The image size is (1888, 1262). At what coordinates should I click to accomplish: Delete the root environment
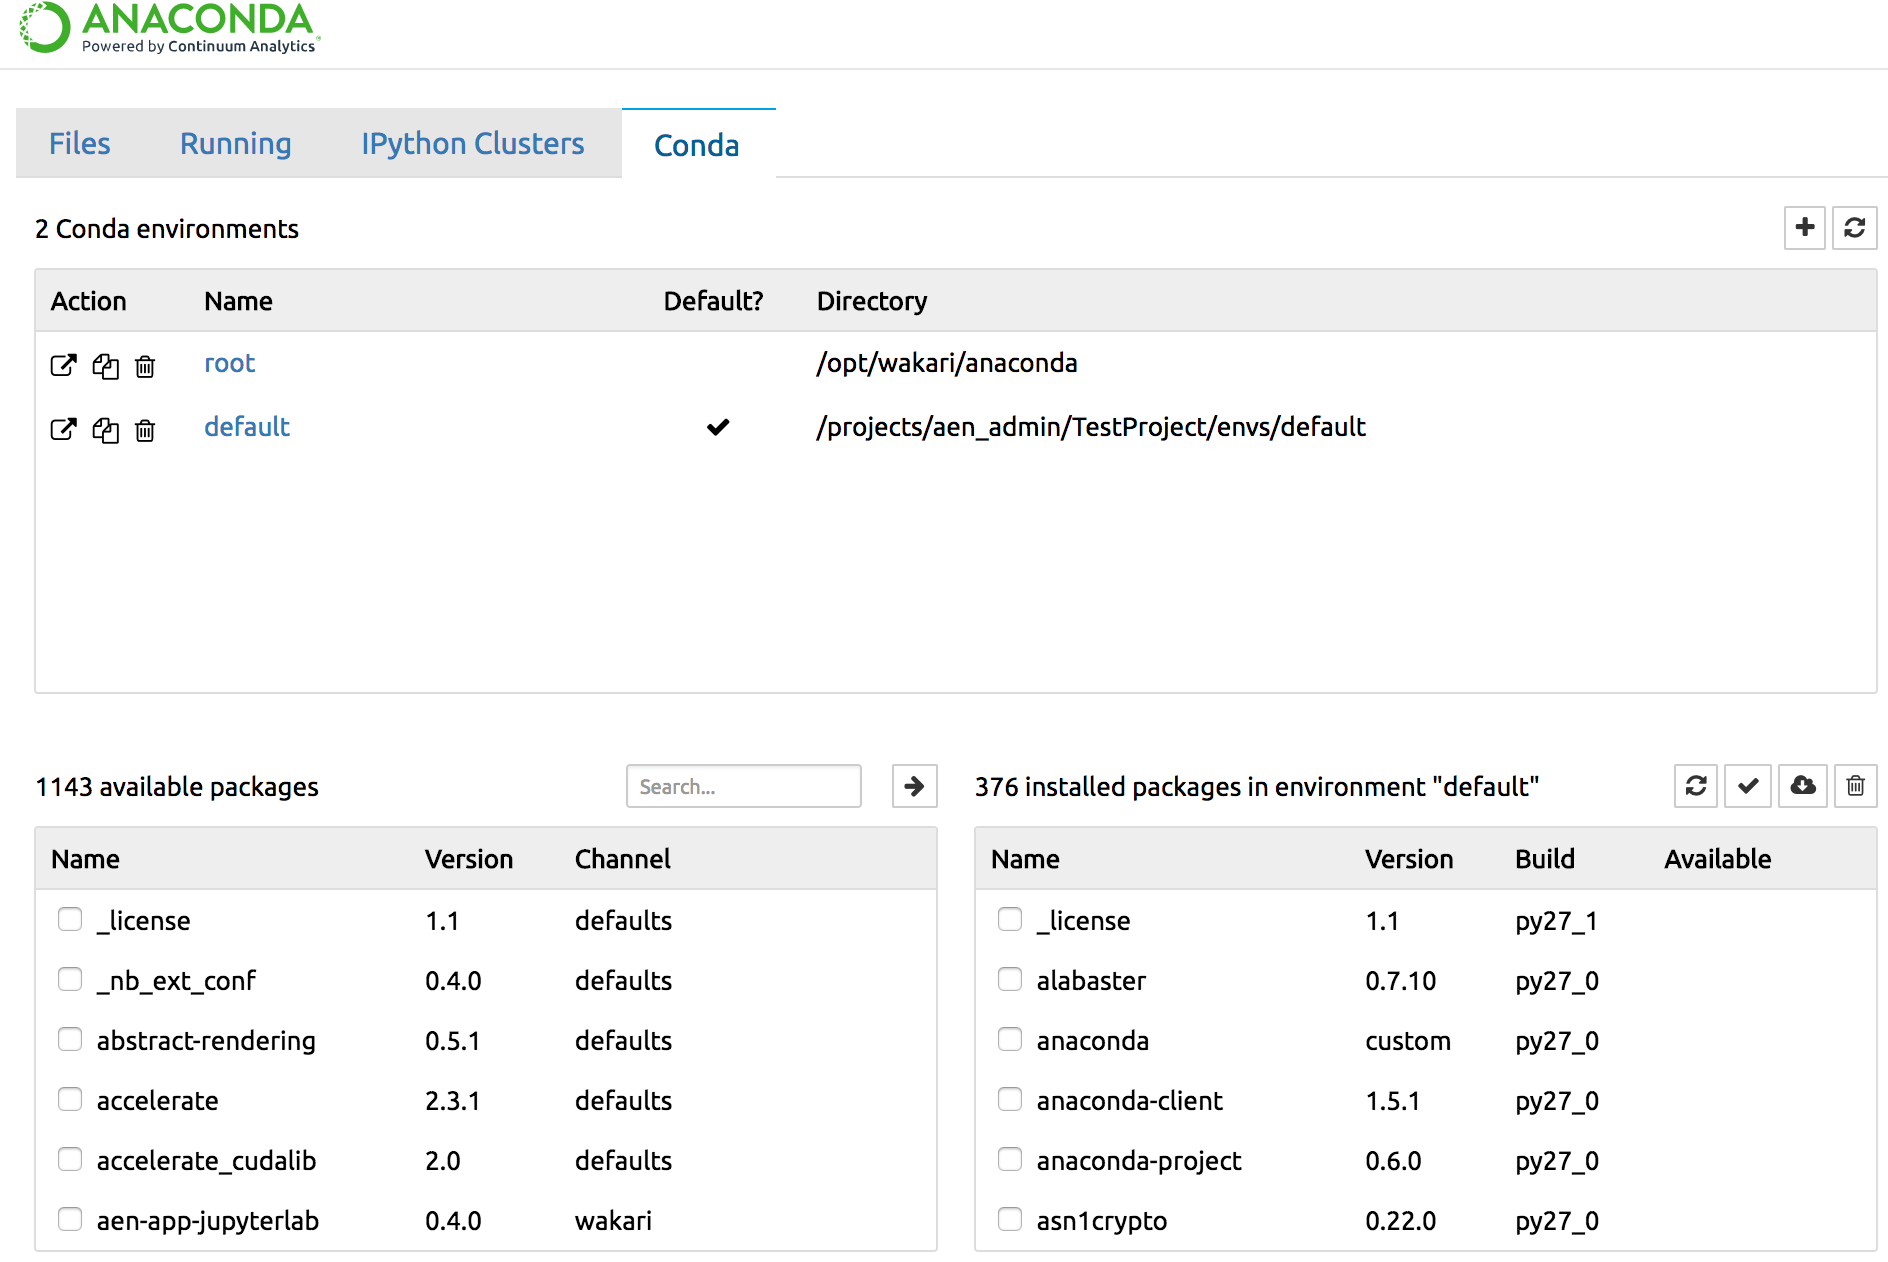(145, 366)
